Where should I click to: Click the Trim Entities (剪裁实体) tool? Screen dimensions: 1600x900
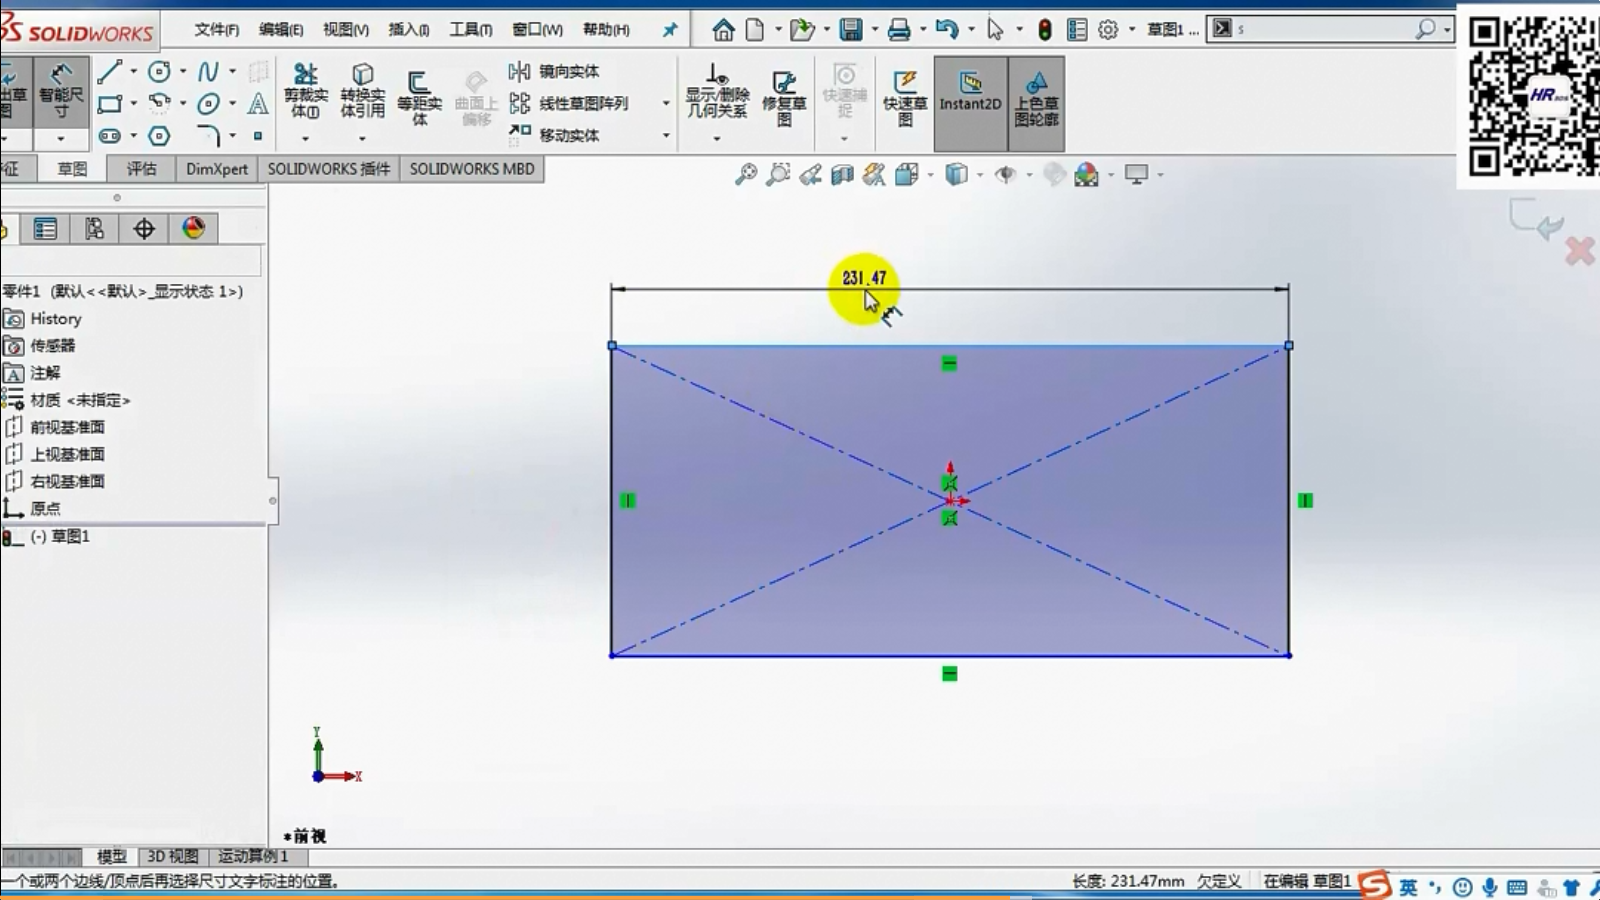[x=305, y=88]
